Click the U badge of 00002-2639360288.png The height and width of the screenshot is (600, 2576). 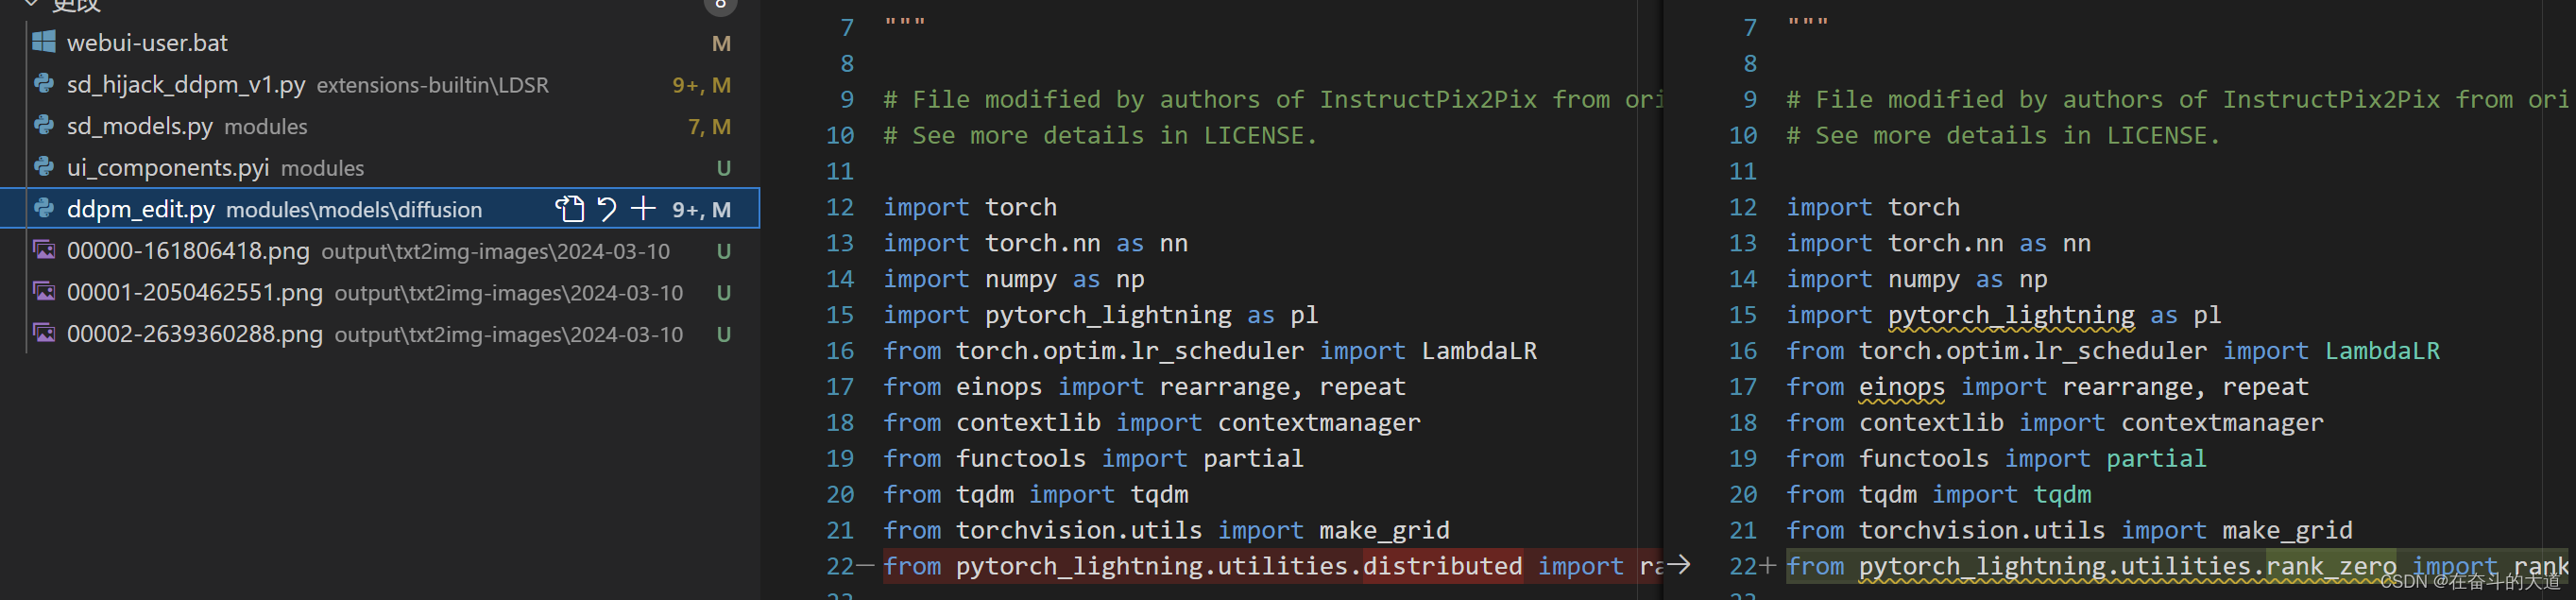click(723, 334)
